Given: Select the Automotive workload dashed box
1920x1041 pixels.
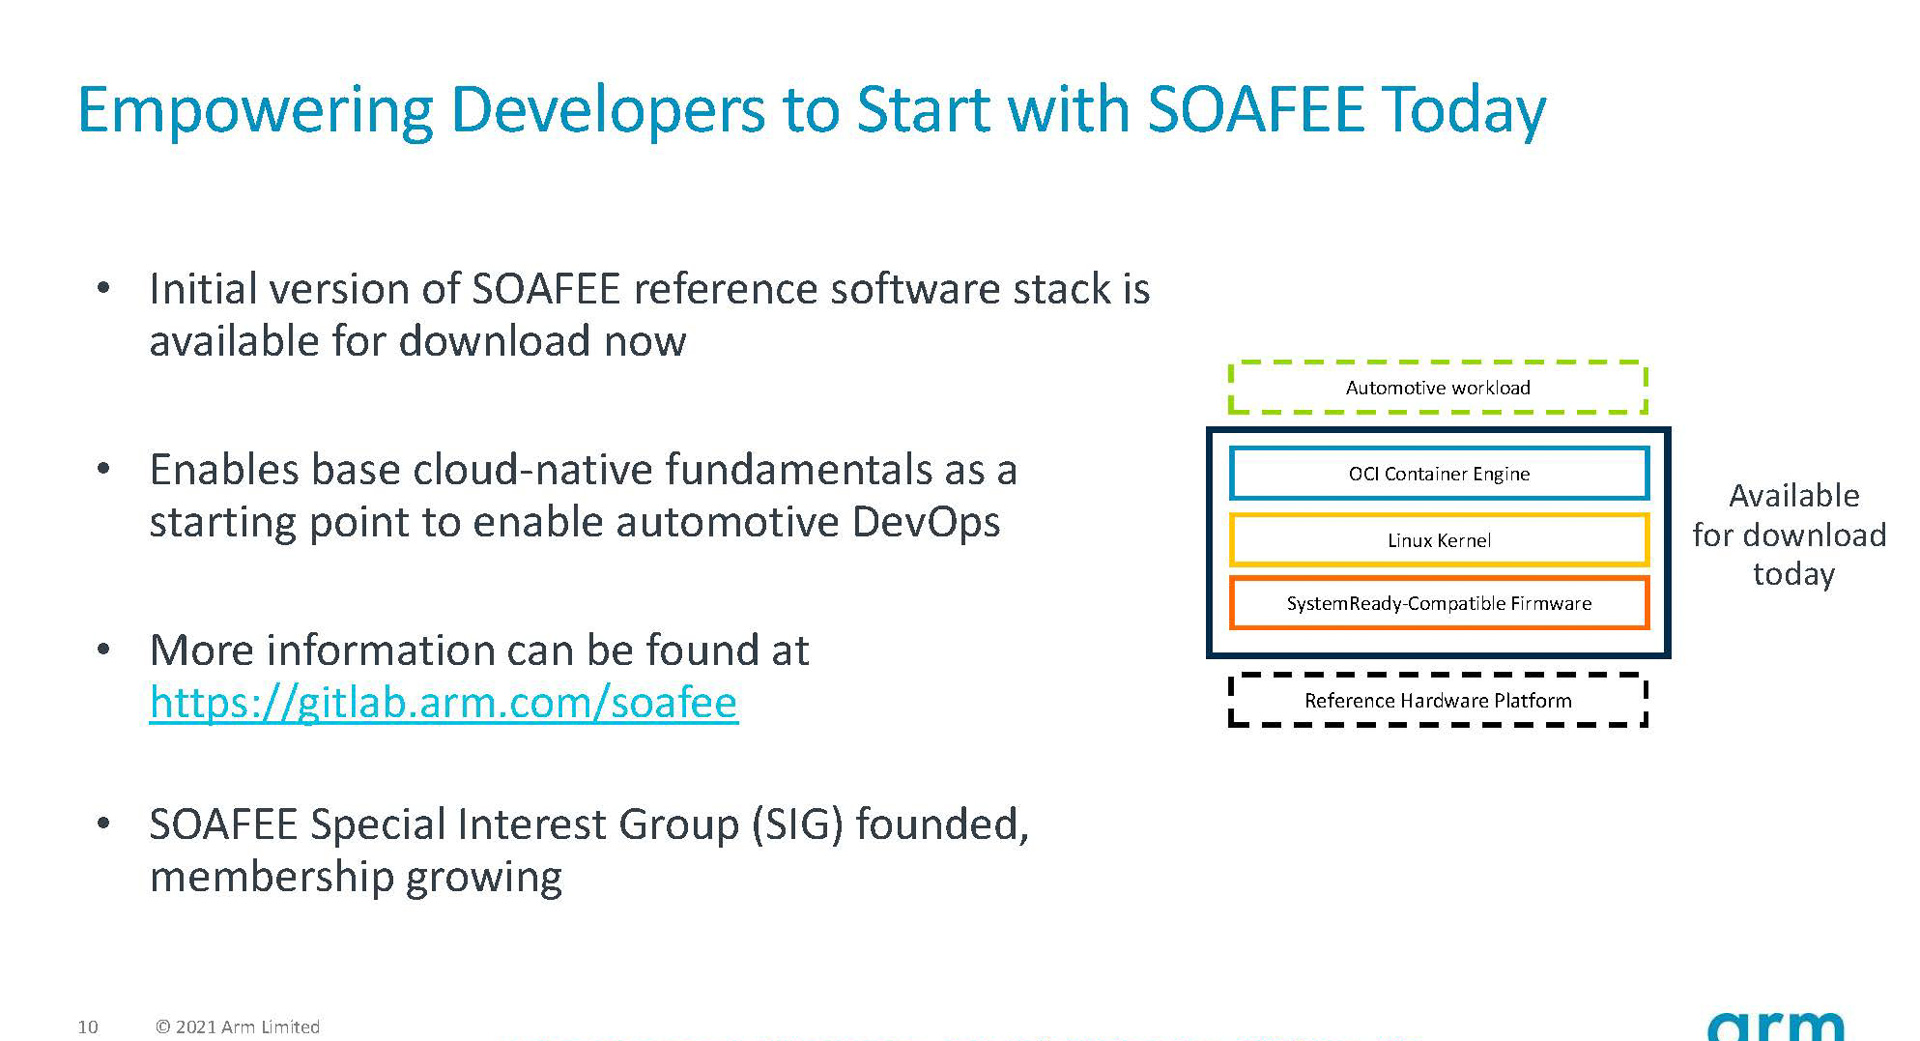Looking at the screenshot, I should click(x=1438, y=388).
